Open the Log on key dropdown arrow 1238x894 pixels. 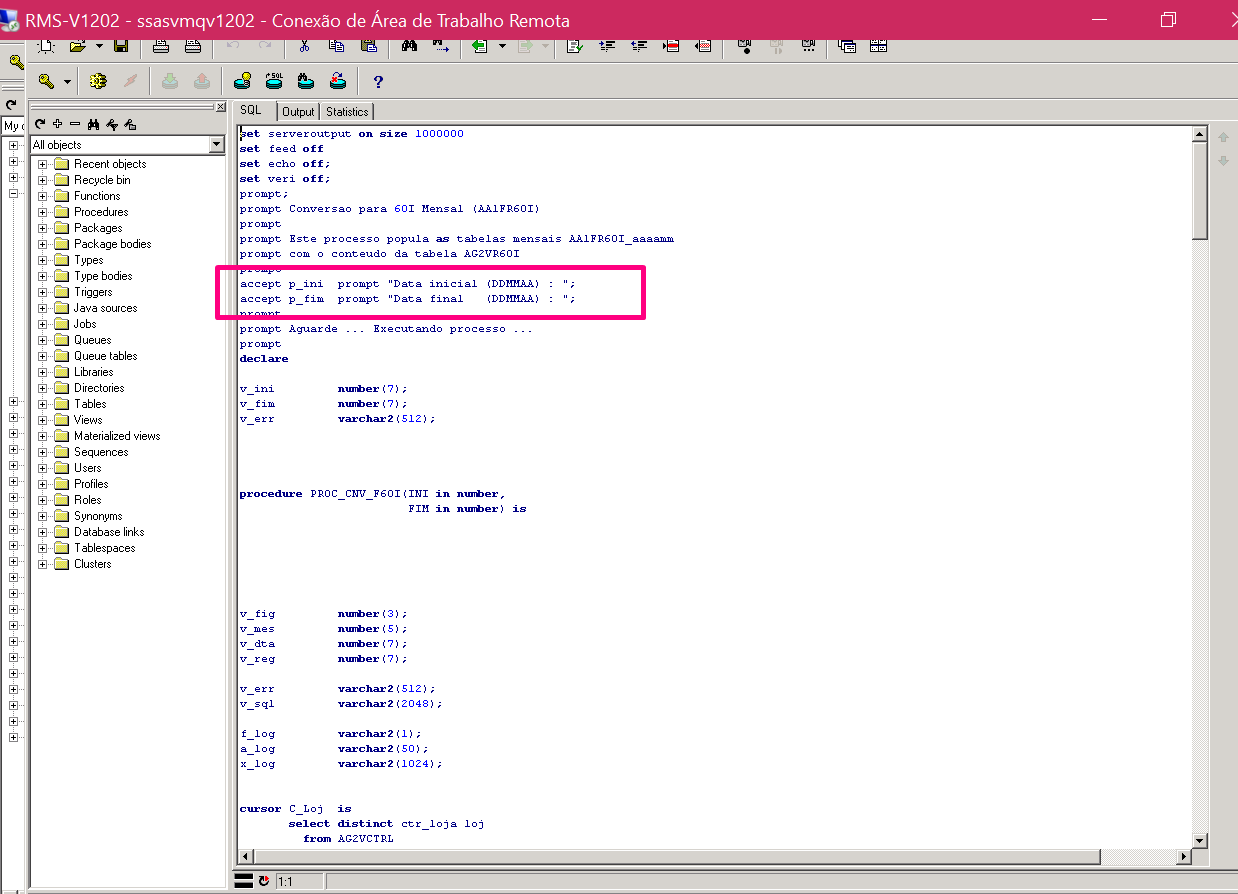(x=67, y=82)
